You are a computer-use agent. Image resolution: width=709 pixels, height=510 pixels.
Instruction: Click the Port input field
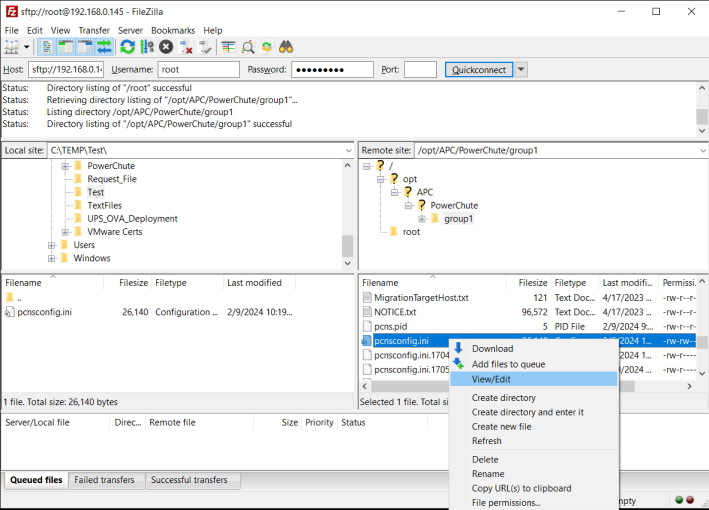(x=420, y=70)
